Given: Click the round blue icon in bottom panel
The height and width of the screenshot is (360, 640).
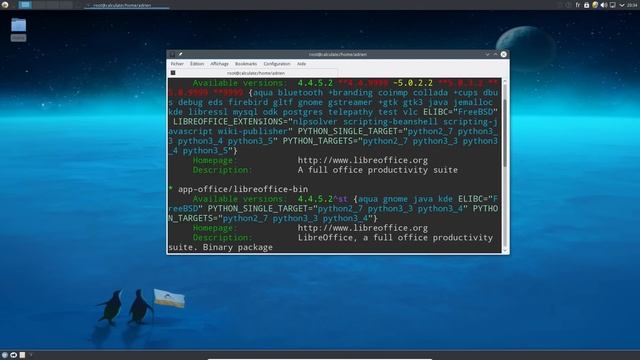Looking at the screenshot, I should pos(5,355).
